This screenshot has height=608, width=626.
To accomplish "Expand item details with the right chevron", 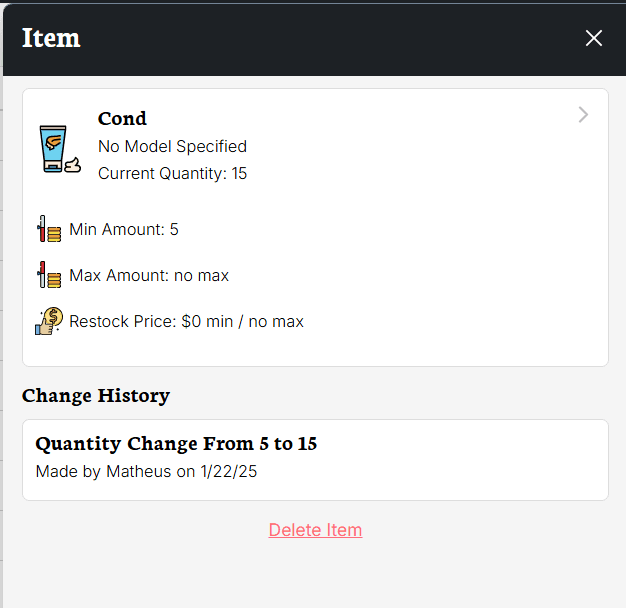I will tap(583, 115).
